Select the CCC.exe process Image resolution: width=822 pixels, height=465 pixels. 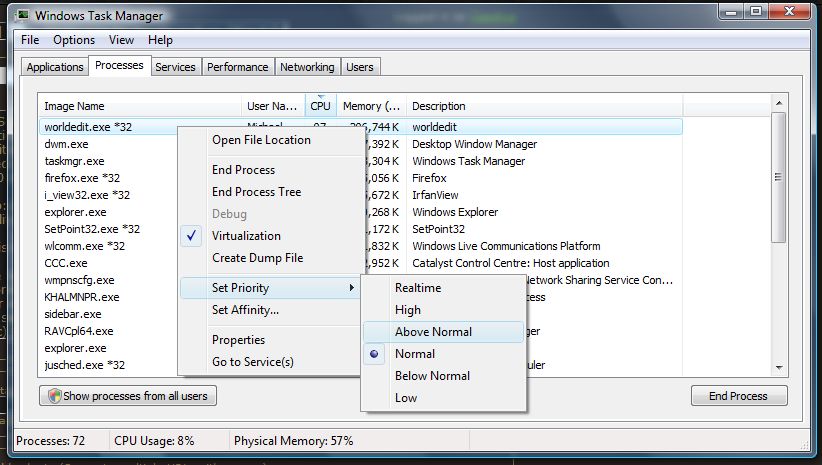click(66, 263)
